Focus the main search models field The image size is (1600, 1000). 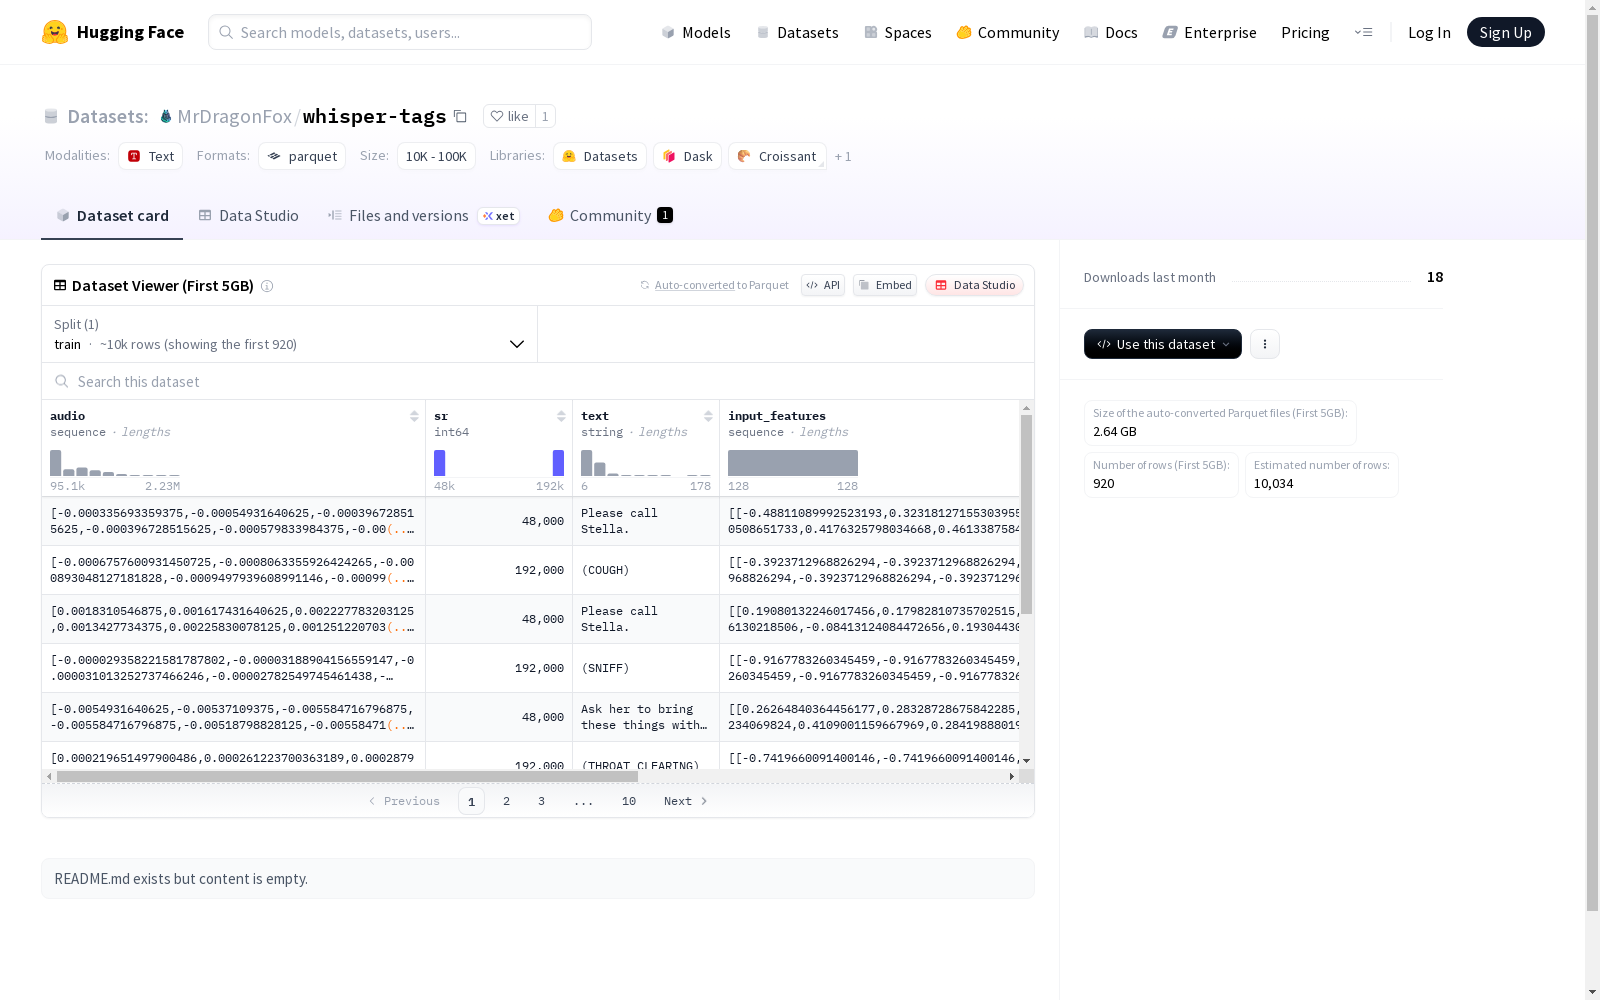click(400, 32)
